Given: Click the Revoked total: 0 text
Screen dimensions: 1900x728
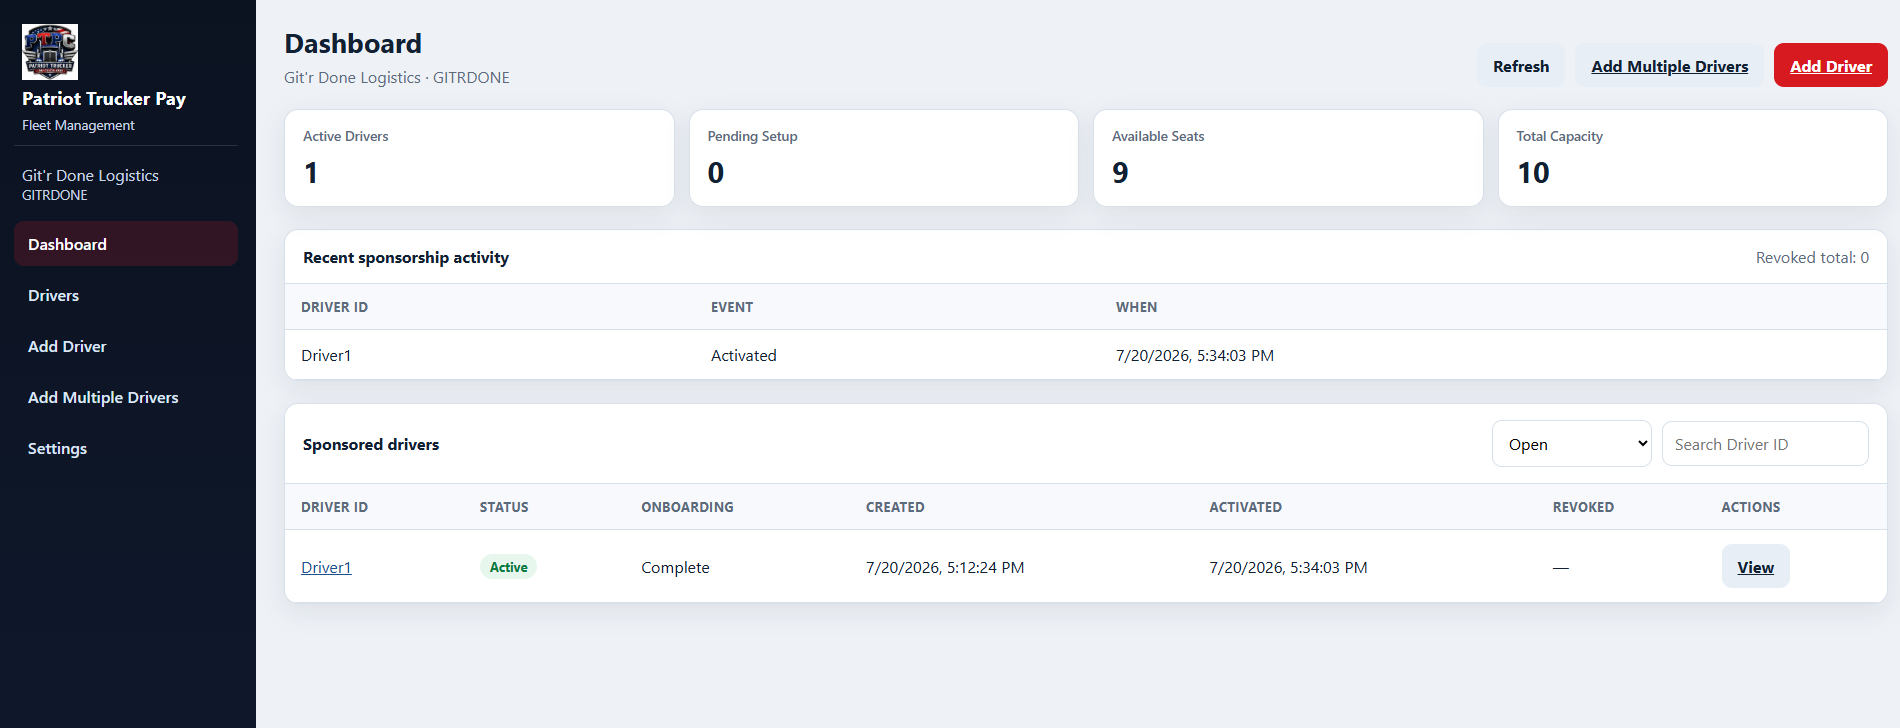Looking at the screenshot, I should 1812,257.
